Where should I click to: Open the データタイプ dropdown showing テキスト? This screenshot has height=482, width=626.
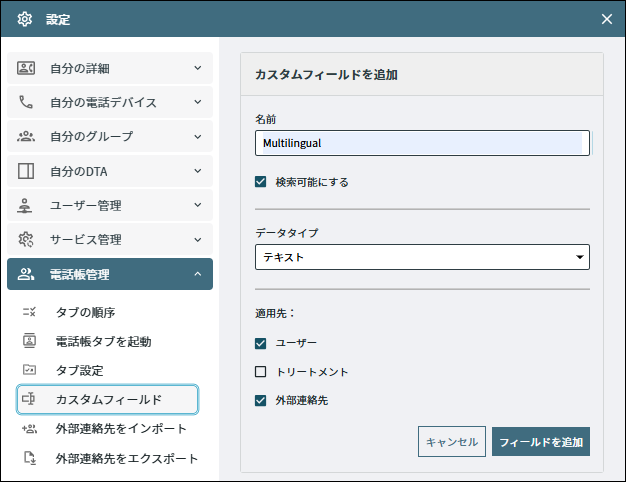pyautogui.click(x=422, y=257)
